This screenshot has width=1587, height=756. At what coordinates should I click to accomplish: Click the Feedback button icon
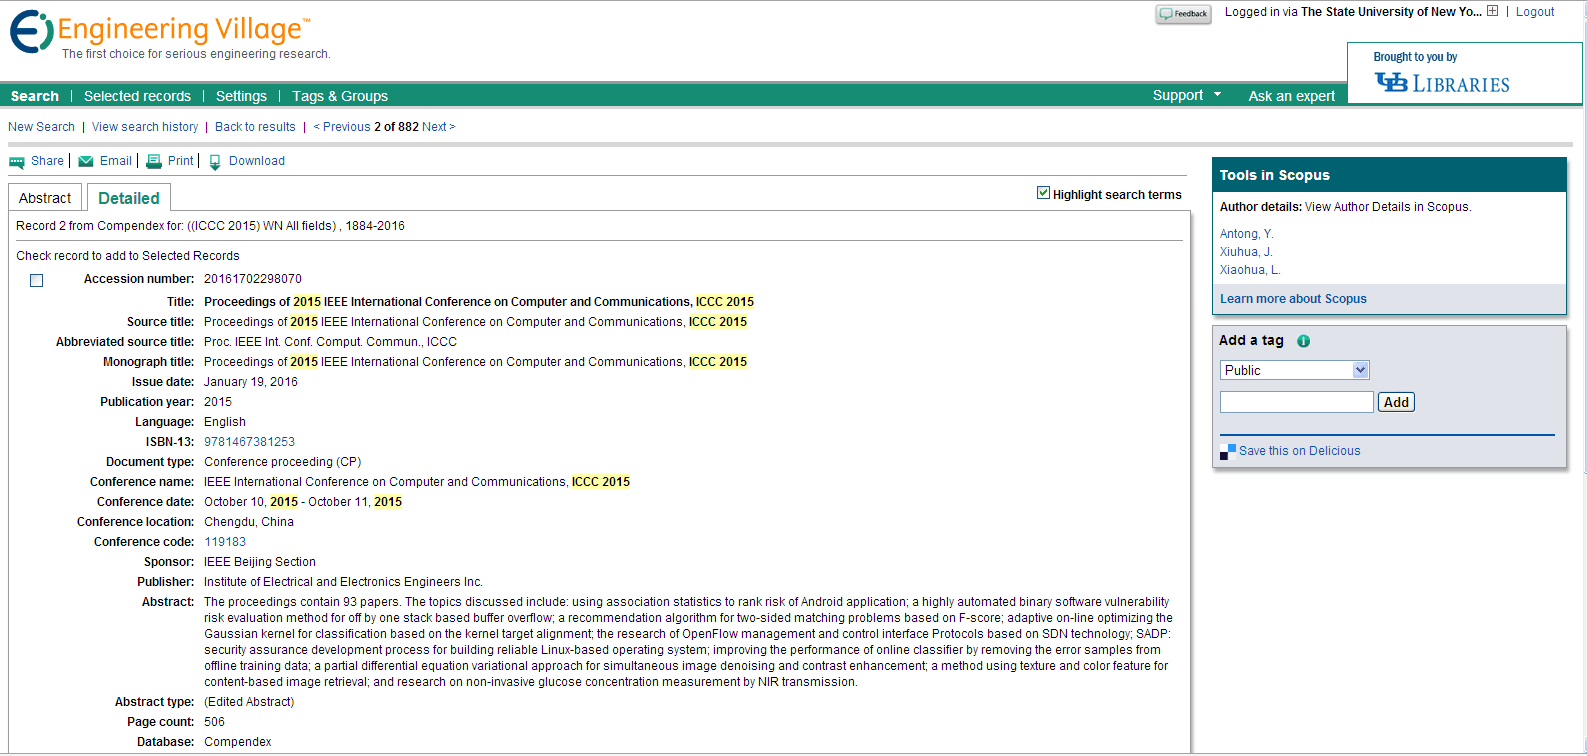coord(1183,14)
